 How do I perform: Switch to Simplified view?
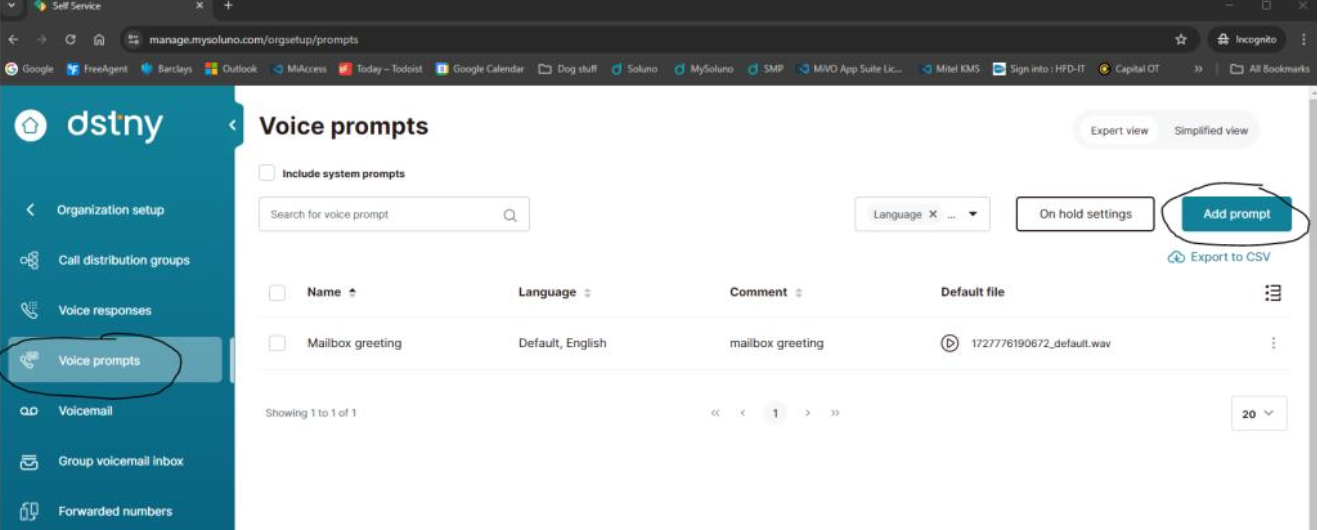coord(1211,130)
